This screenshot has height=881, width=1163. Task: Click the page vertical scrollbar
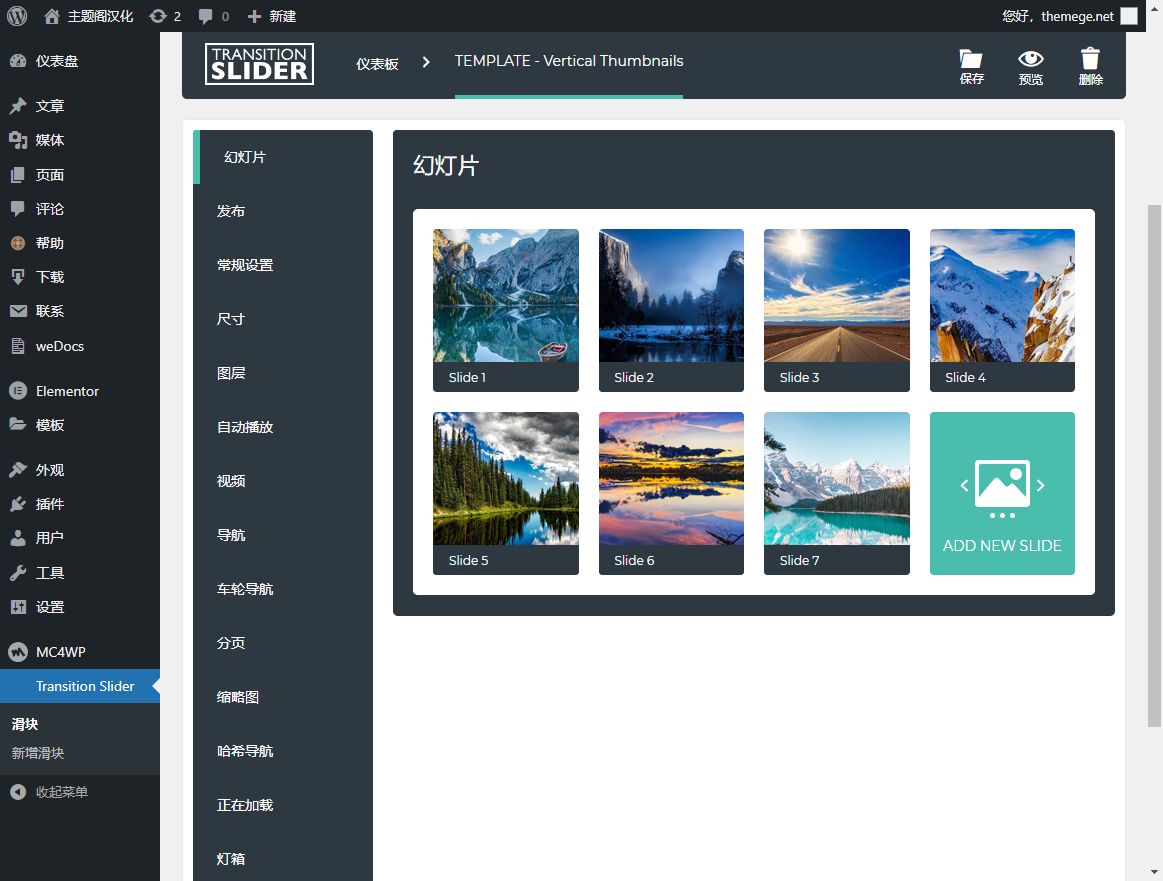click(1154, 466)
